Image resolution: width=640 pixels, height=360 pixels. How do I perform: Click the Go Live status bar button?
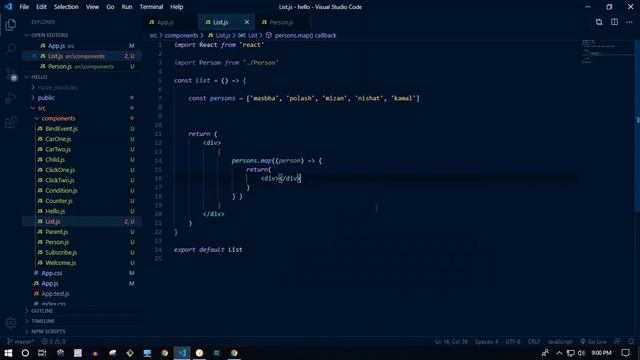593,341
